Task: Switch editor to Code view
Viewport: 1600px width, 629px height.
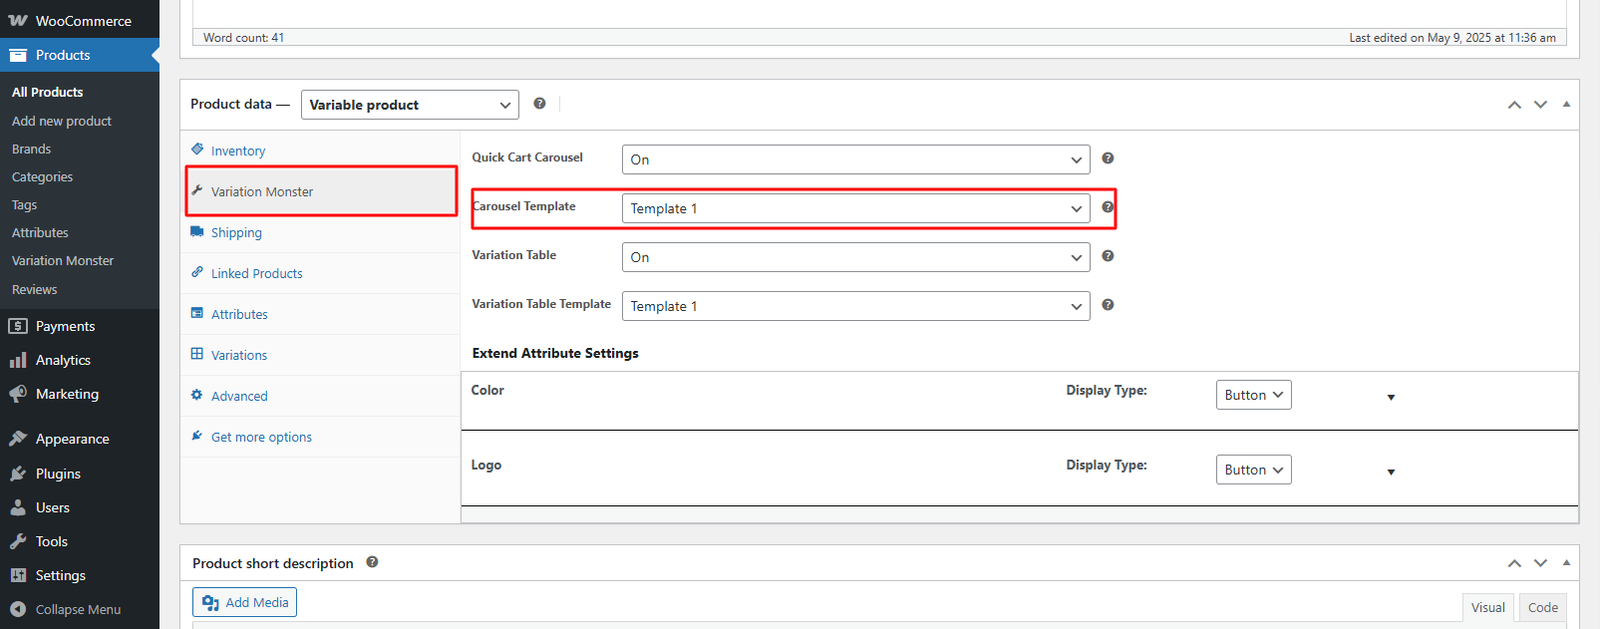Action: 1542,607
